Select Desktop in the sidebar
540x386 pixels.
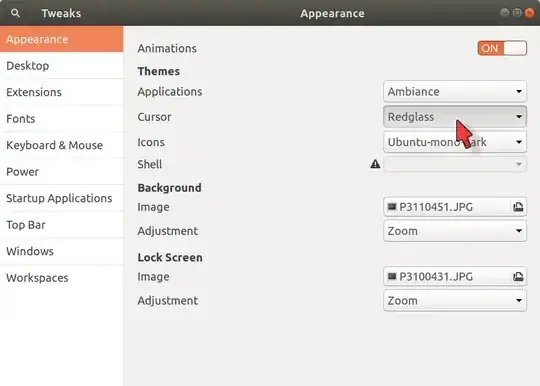62,66
